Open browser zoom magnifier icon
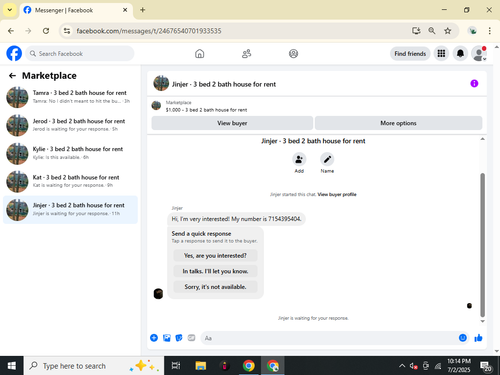The width and height of the screenshot is (500, 375). [x=432, y=31]
